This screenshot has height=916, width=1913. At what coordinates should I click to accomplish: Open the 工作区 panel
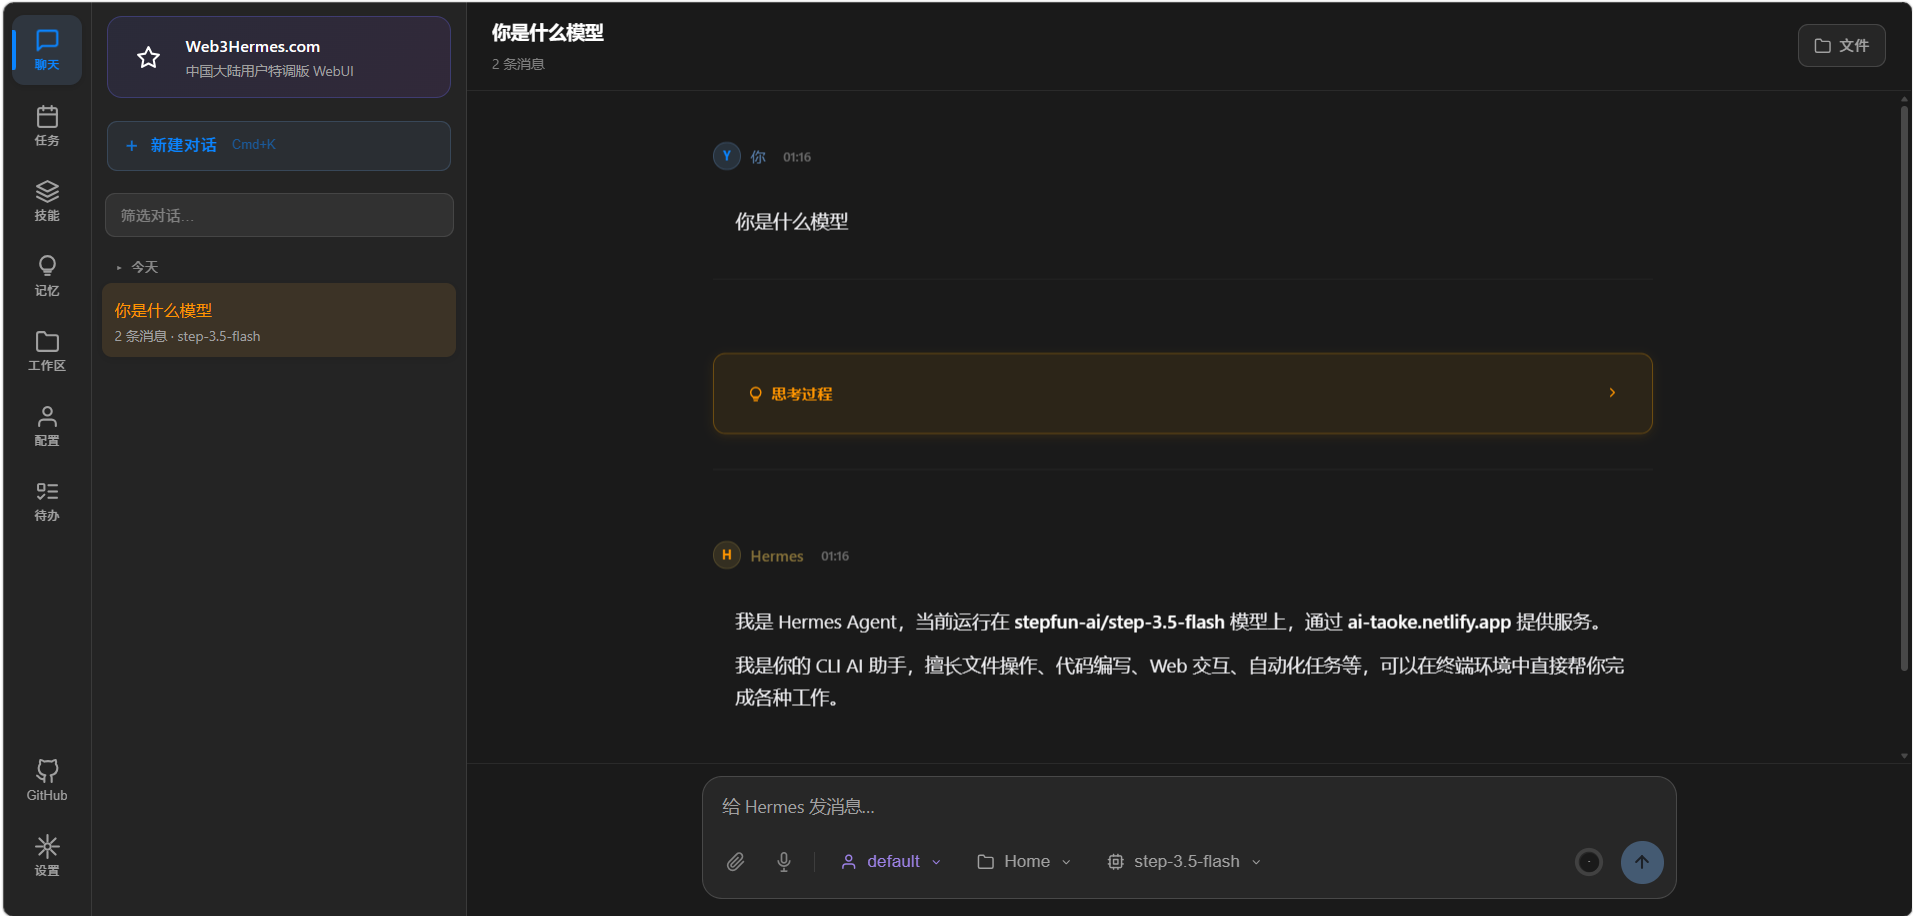[46, 350]
